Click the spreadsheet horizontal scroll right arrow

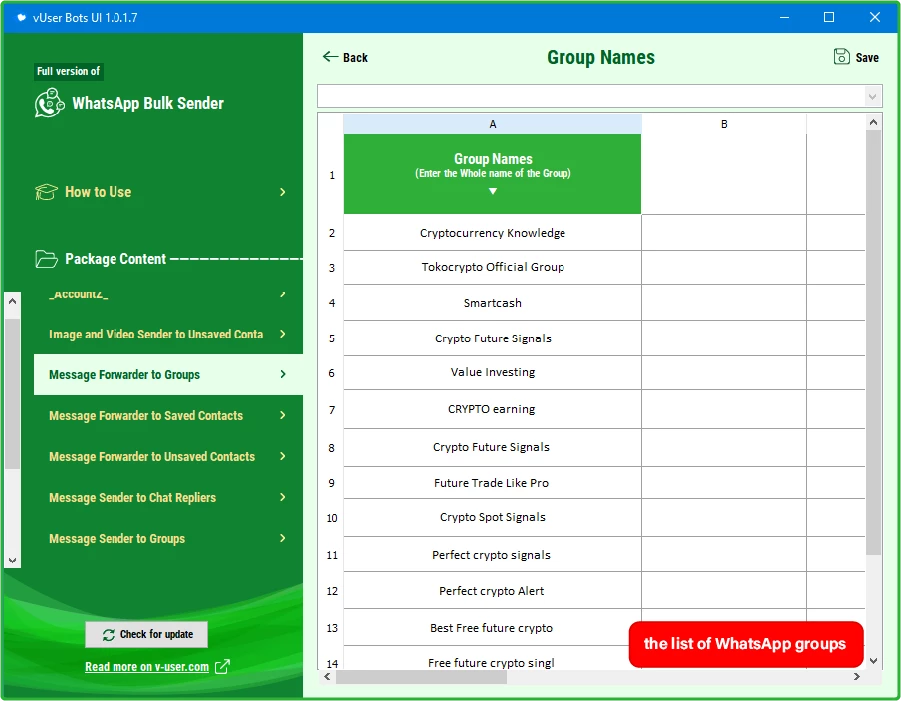click(x=857, y=676)
